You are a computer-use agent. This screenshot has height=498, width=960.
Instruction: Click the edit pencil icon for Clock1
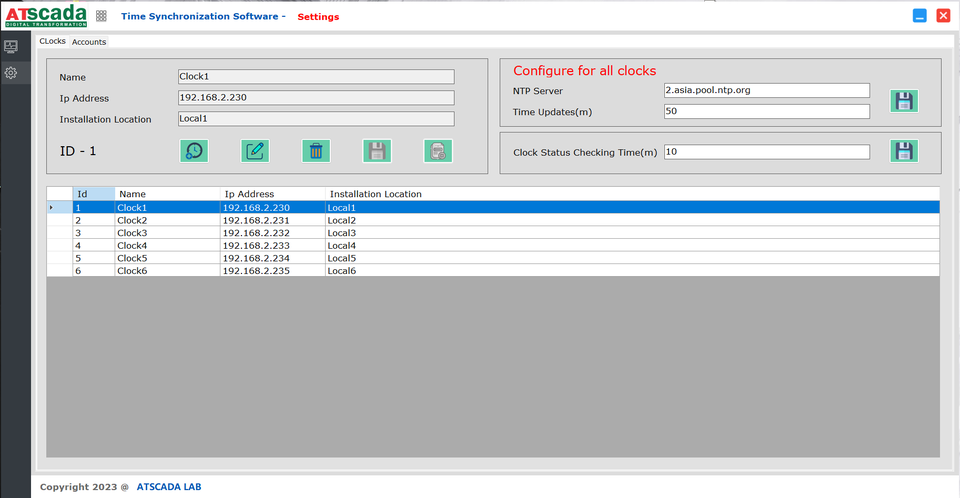click(x=255, y=151)
